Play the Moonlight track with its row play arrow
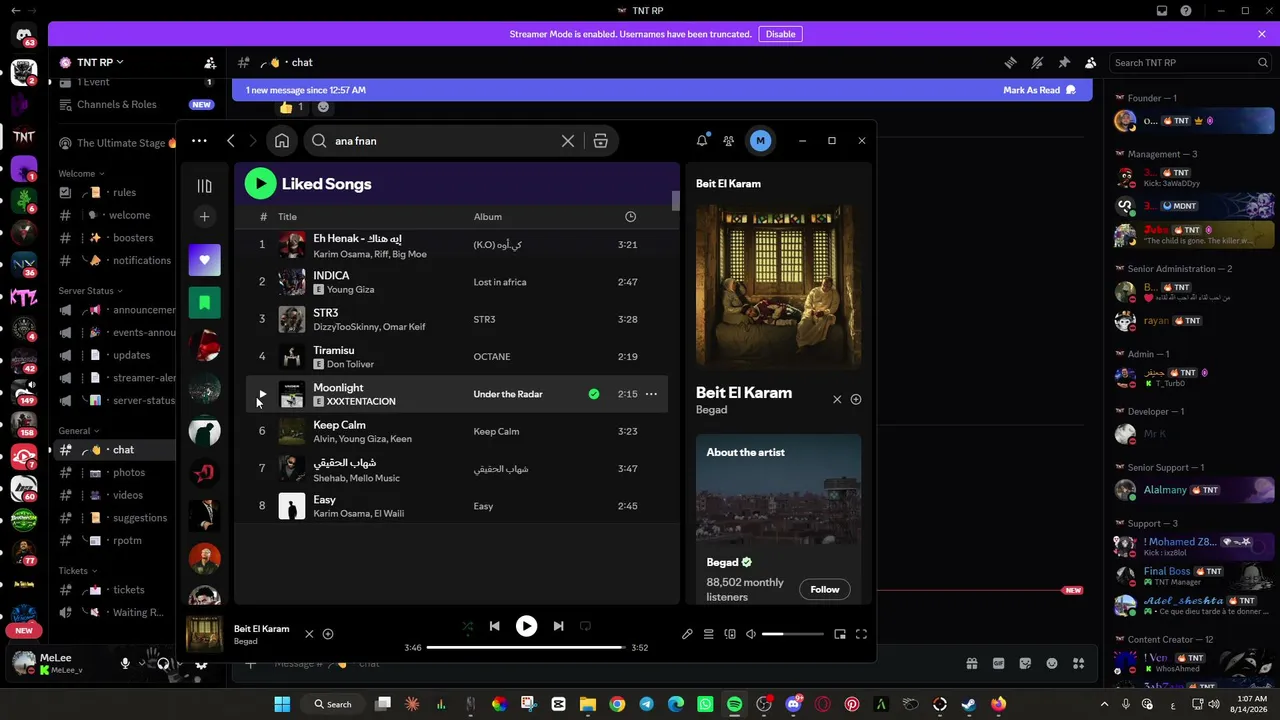This screenshot has height=720, width=1280. point(262,394)
